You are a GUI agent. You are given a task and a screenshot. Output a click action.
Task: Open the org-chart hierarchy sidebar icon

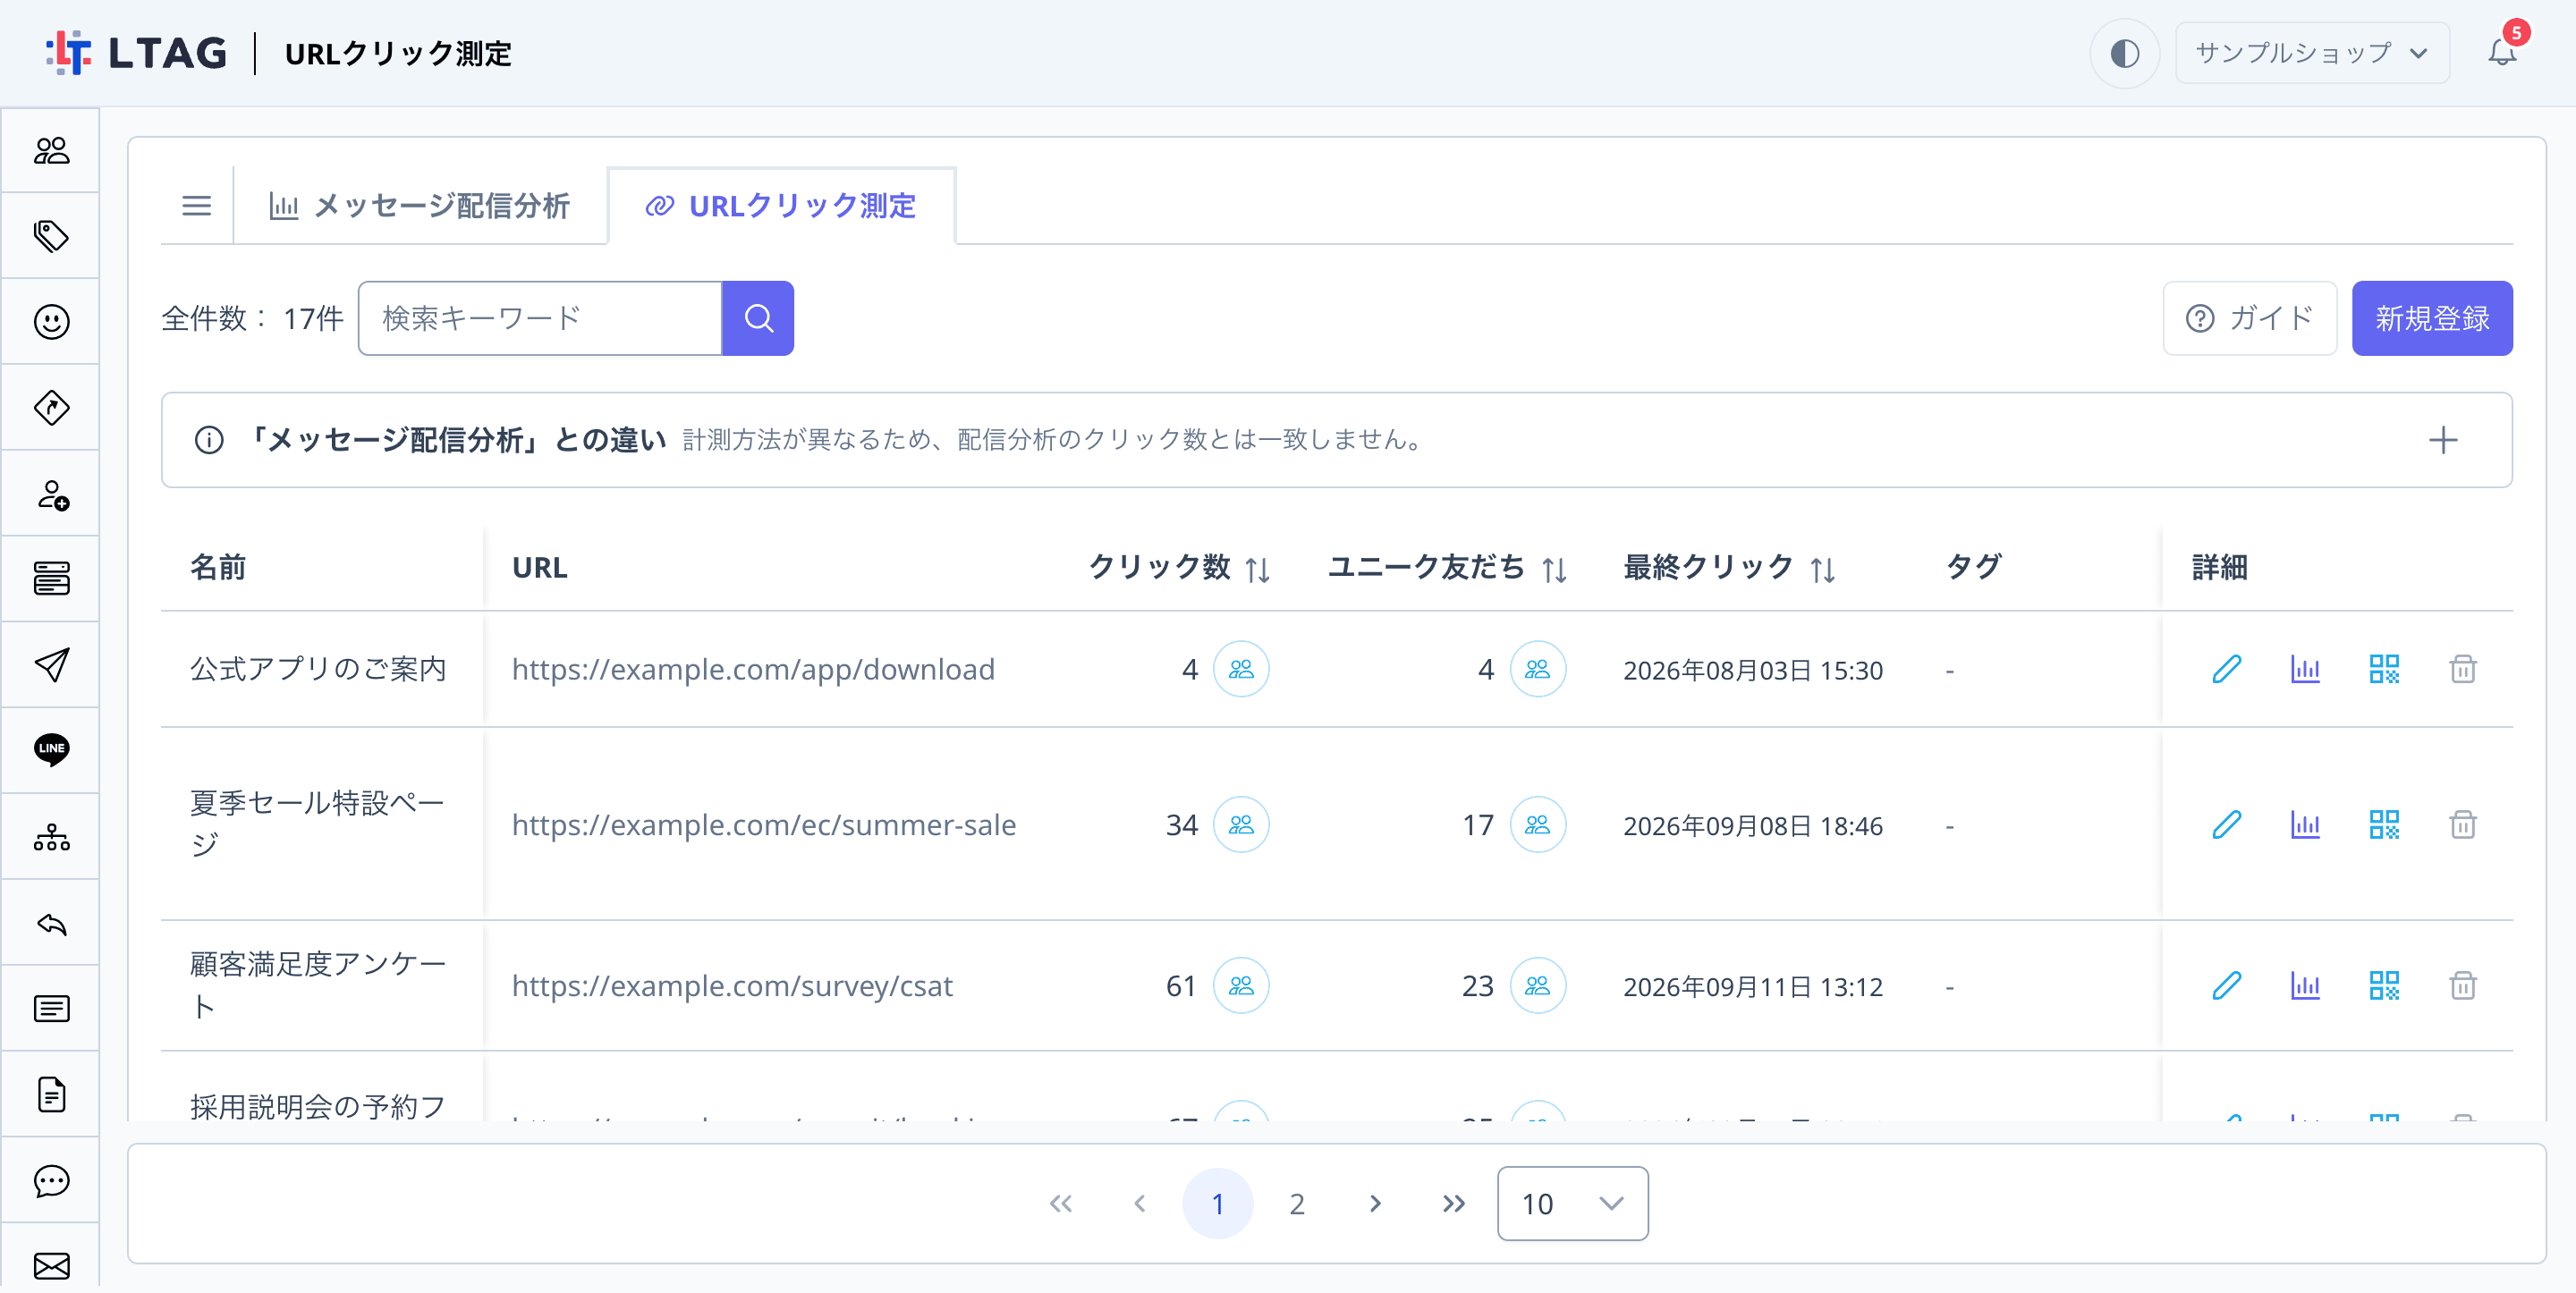(x=51, y=837)
